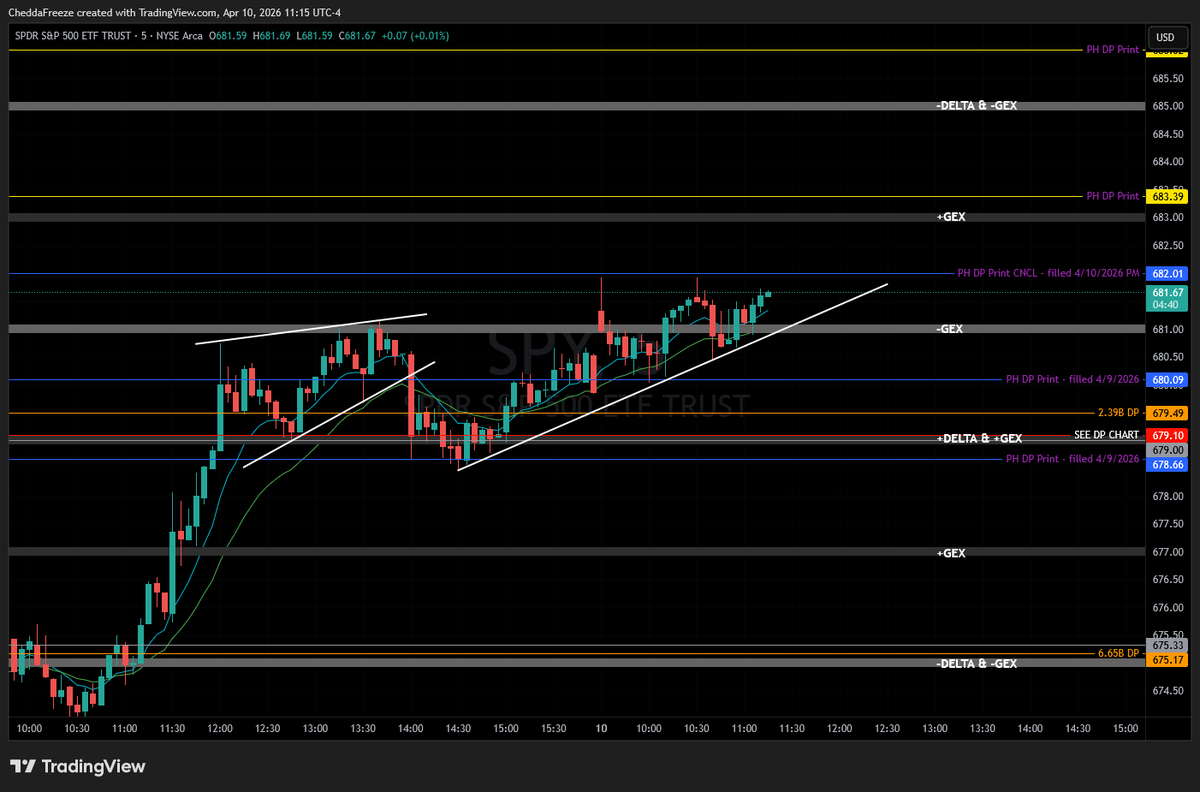The width and height of the screenshot is (1200, 792).
Task: Click the +0.07 (+0.01%) change value
Action: [416, 36]
